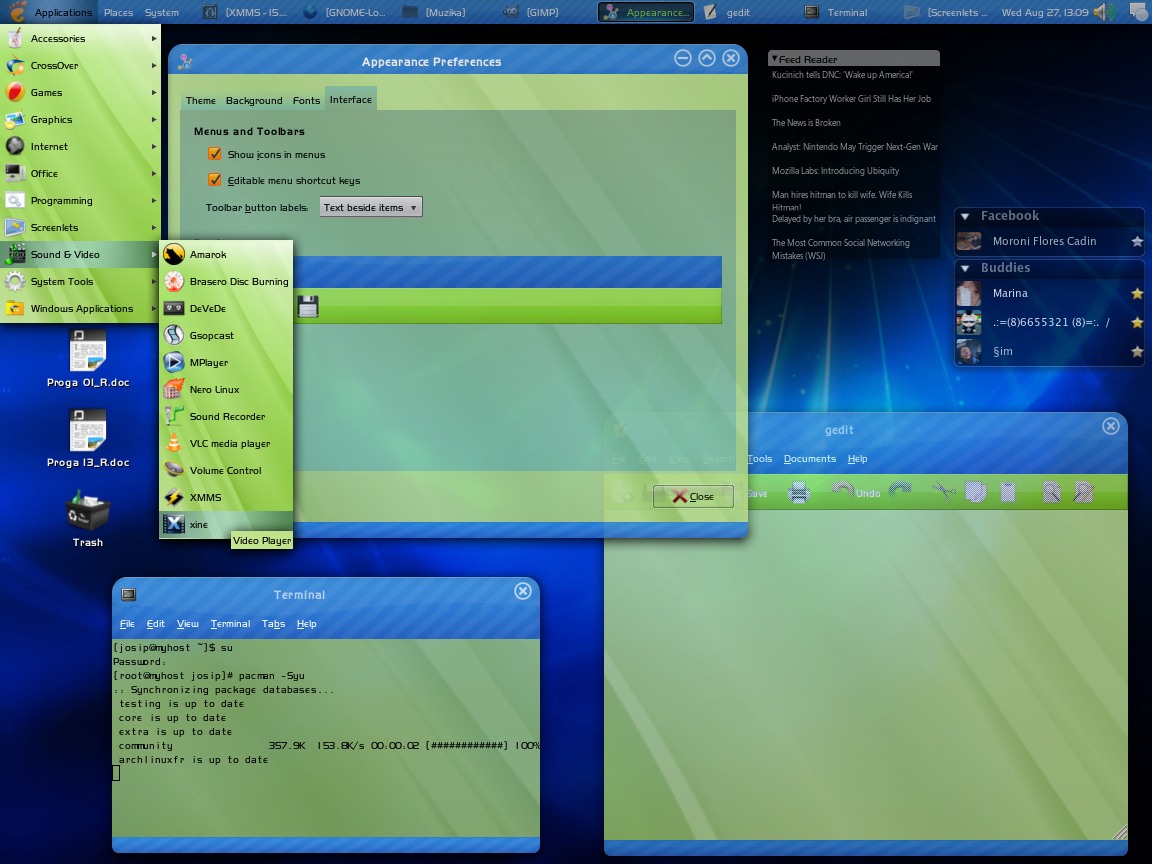Image resolution: width=1152 pixels, height=864 pixels.
Task: Click Moroni Flores Cadin's avatar picture
Action: click(968, 241)
